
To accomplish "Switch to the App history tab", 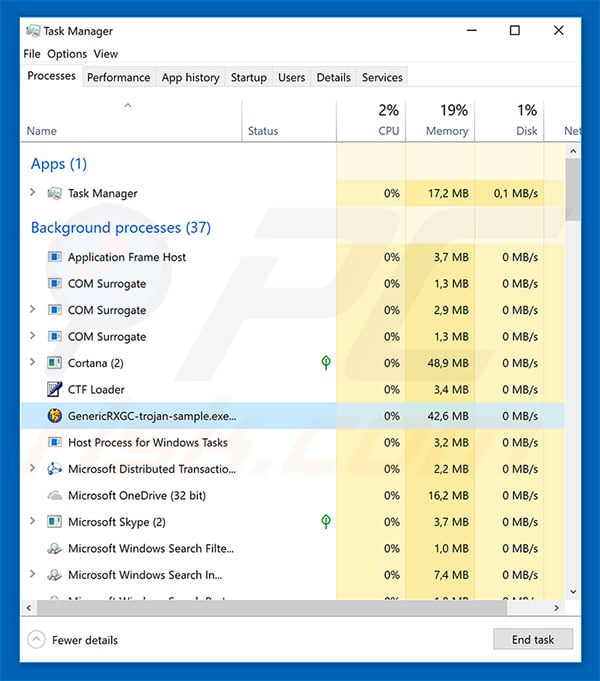I will point(190,77).
